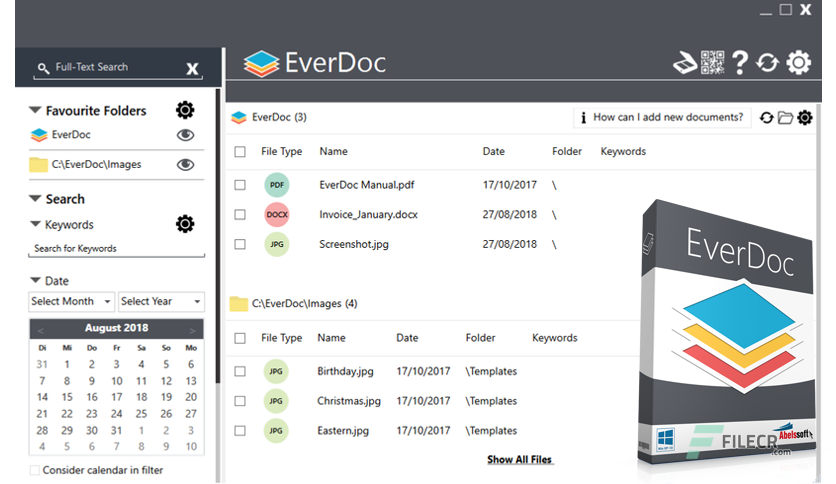Open the Select Year dropdown

coord(161,301)
